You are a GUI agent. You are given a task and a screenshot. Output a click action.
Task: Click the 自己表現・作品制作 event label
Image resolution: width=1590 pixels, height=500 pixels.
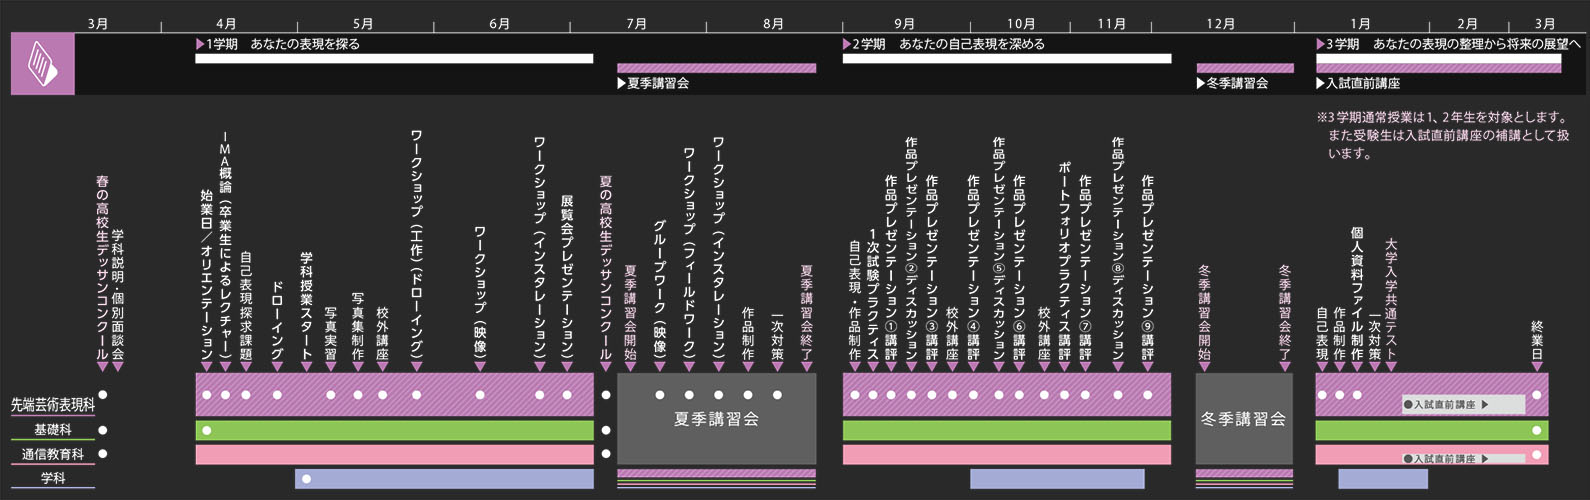point(855,300)
